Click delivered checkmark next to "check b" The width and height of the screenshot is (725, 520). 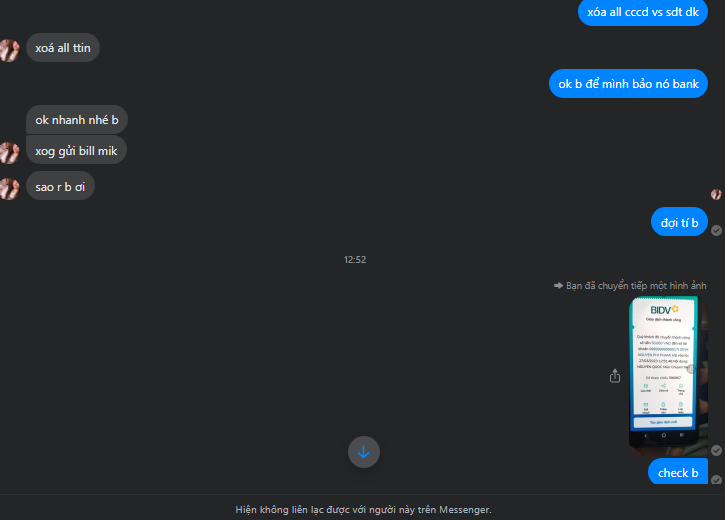pyautogui.click(x=716, y=480)
